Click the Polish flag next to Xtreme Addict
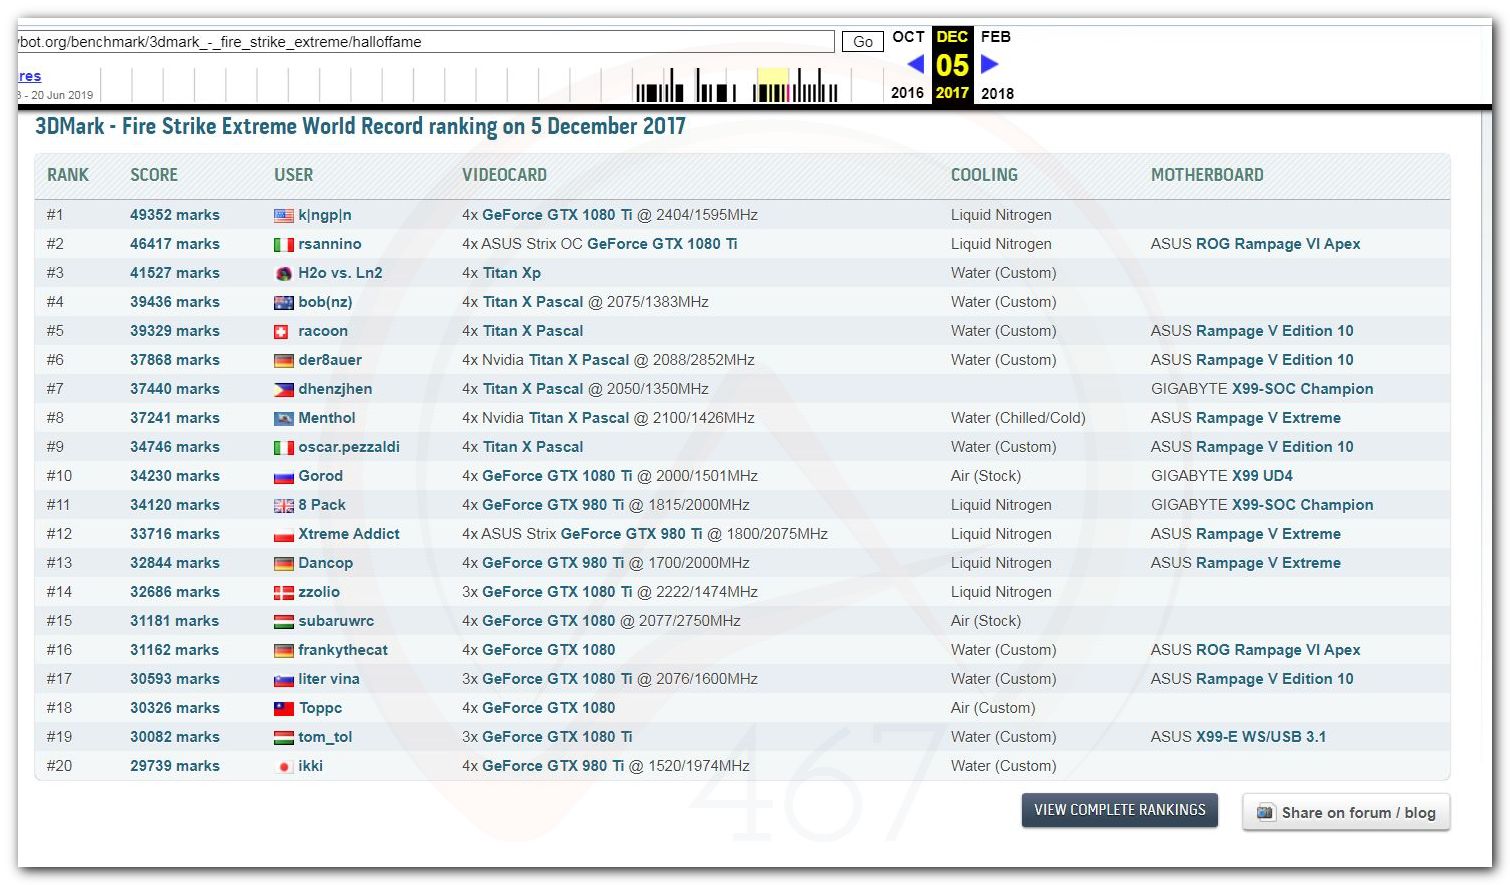The height and width of the screenshot is (885, 1510). coord(284,534)
